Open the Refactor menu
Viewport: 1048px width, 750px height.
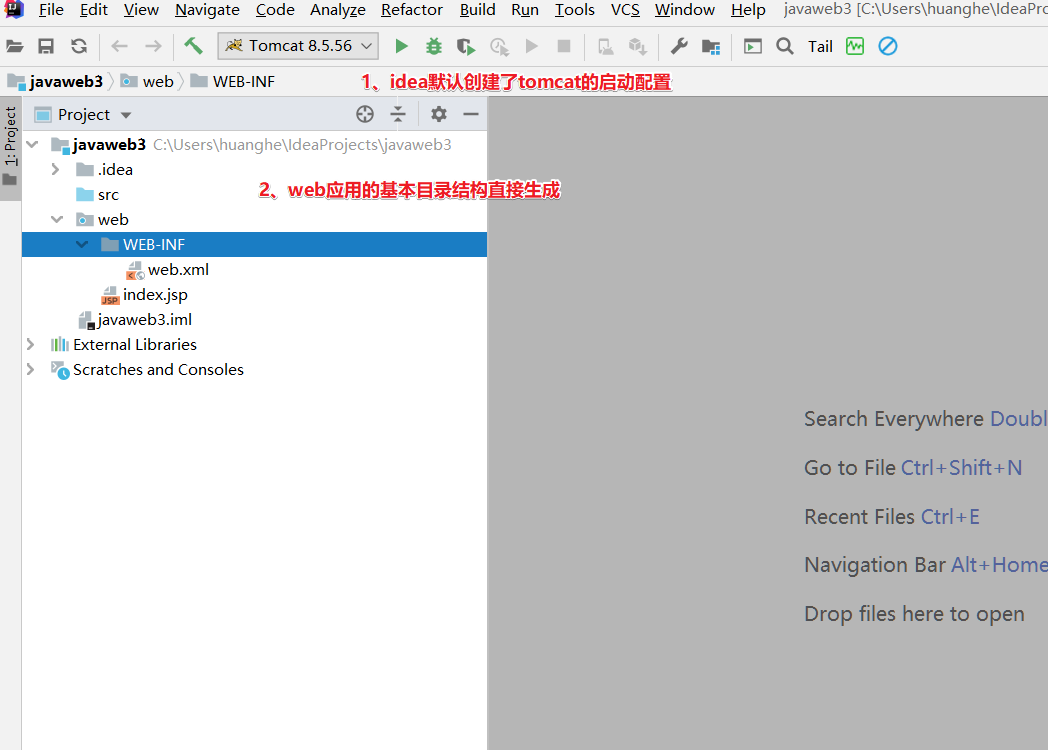click(x=412, y=9)
